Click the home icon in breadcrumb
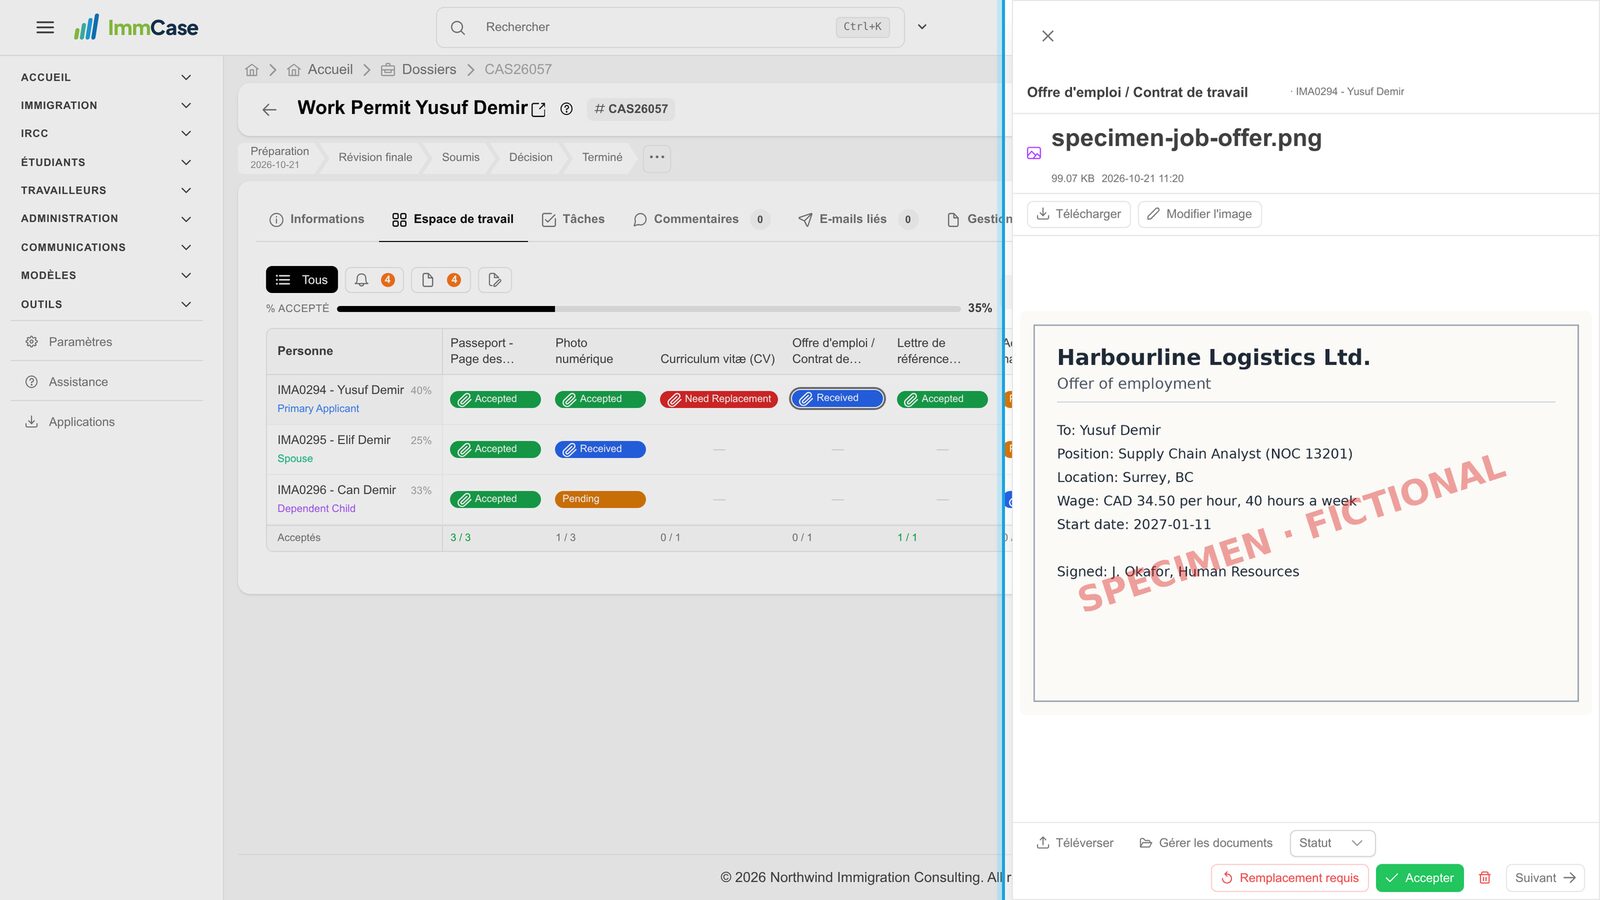 tap(252, 70)
